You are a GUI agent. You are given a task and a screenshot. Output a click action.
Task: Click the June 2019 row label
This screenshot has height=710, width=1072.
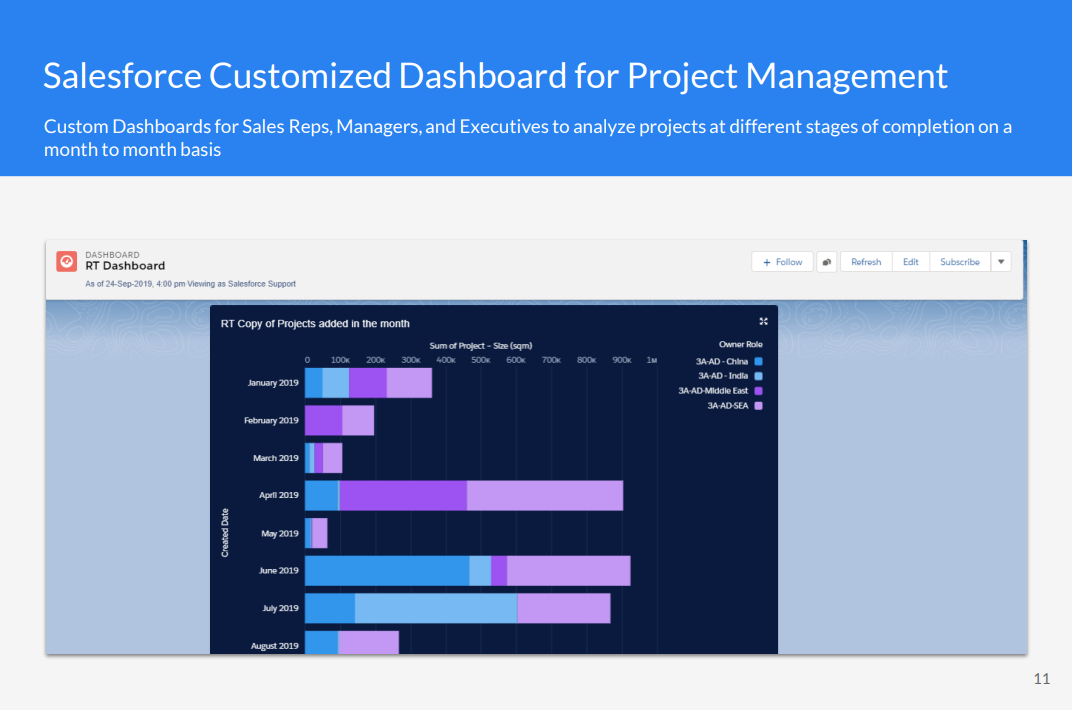pyautogui.click(x=278, y=570)
